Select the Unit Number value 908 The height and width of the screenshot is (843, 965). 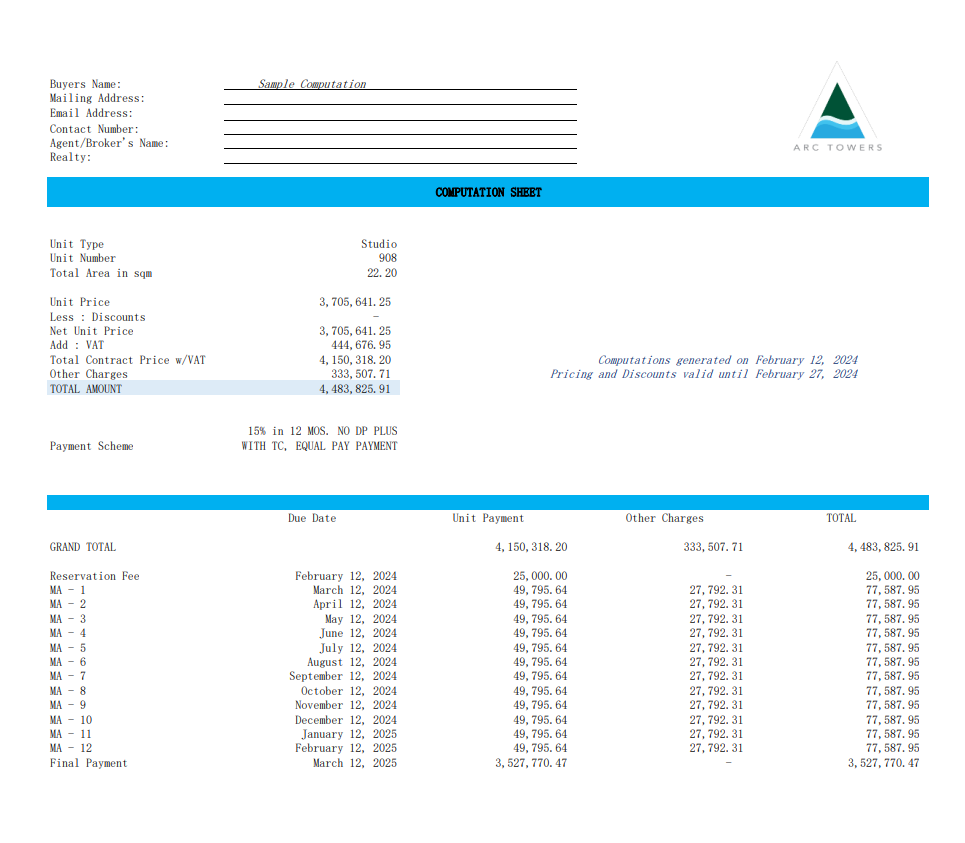tap(388, 258)
